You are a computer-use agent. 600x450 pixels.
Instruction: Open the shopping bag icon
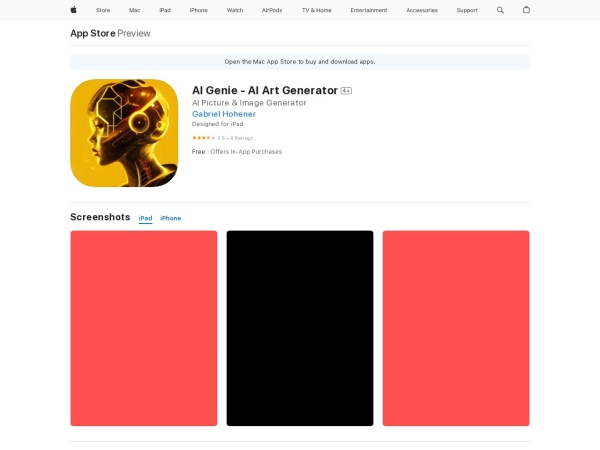tap(527, 10)
